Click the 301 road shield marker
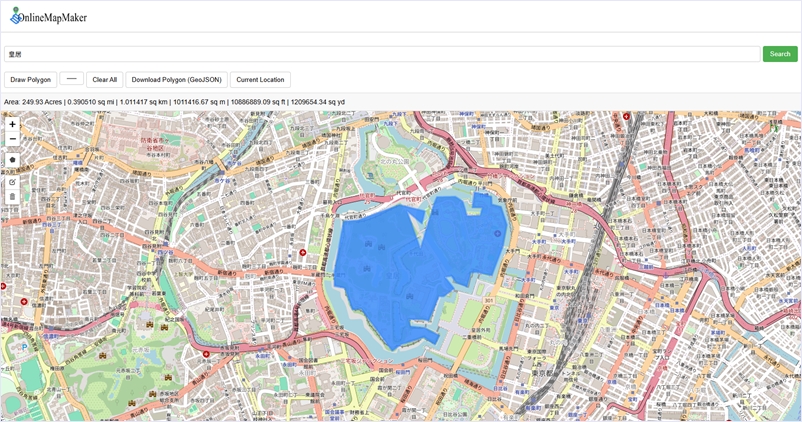Screen dimensions: 802x422 click(x=490, y=300)
